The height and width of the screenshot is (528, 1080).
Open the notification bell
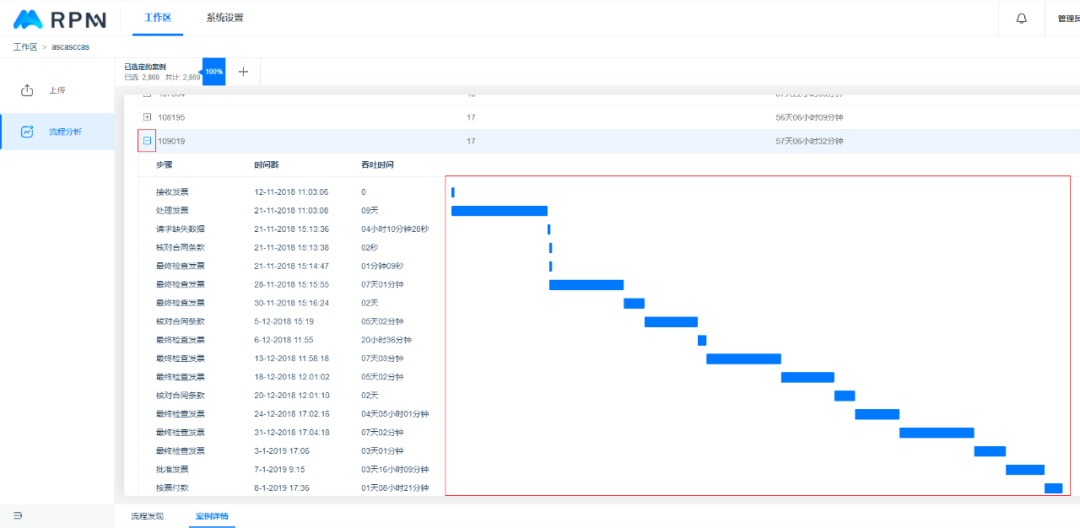click(1021, 18)
